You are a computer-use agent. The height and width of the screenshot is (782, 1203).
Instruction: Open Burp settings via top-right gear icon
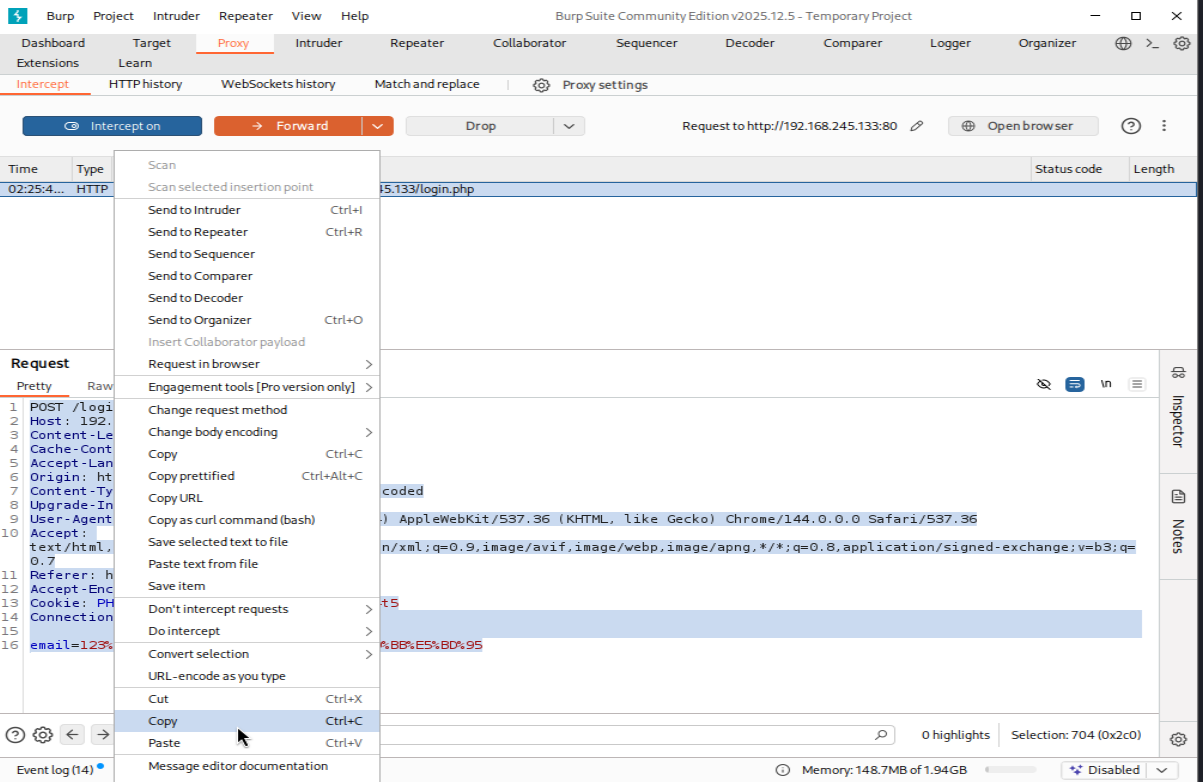[1181, 43]
